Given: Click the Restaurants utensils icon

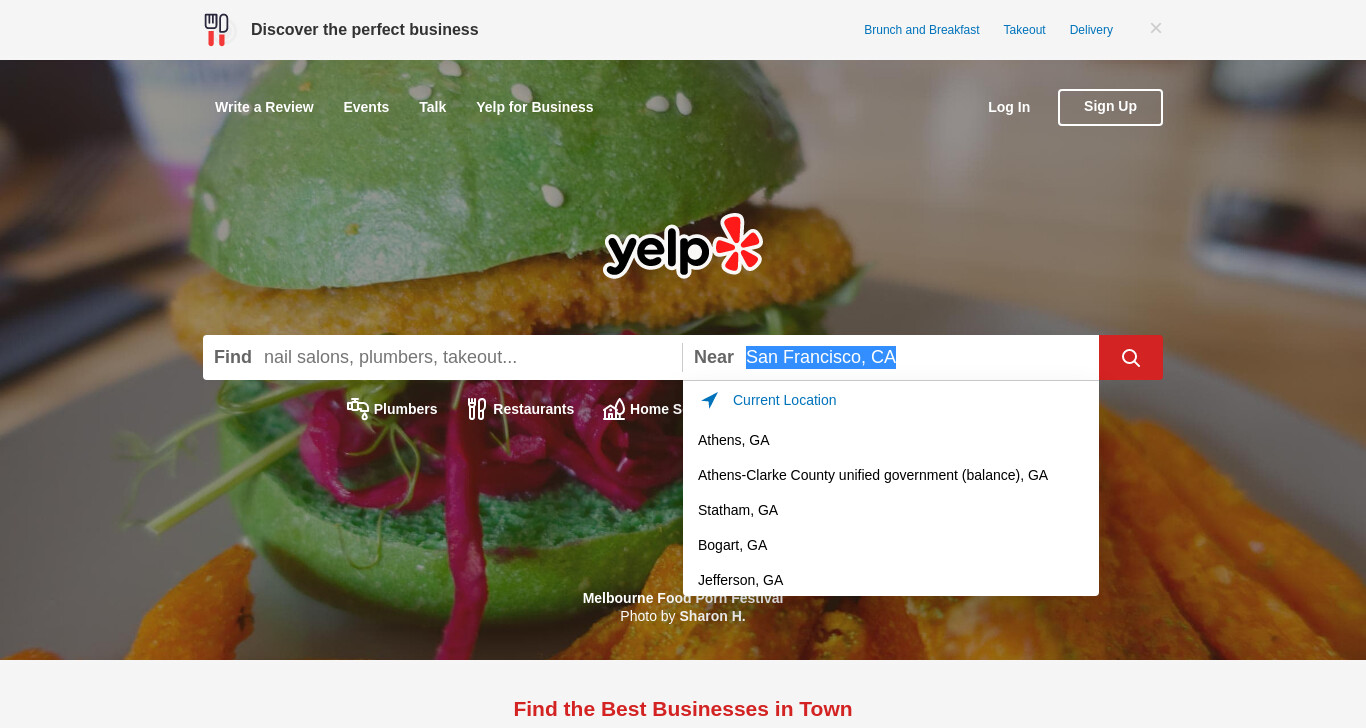Looking at the screenshot, I should click(x=477, y=409).
